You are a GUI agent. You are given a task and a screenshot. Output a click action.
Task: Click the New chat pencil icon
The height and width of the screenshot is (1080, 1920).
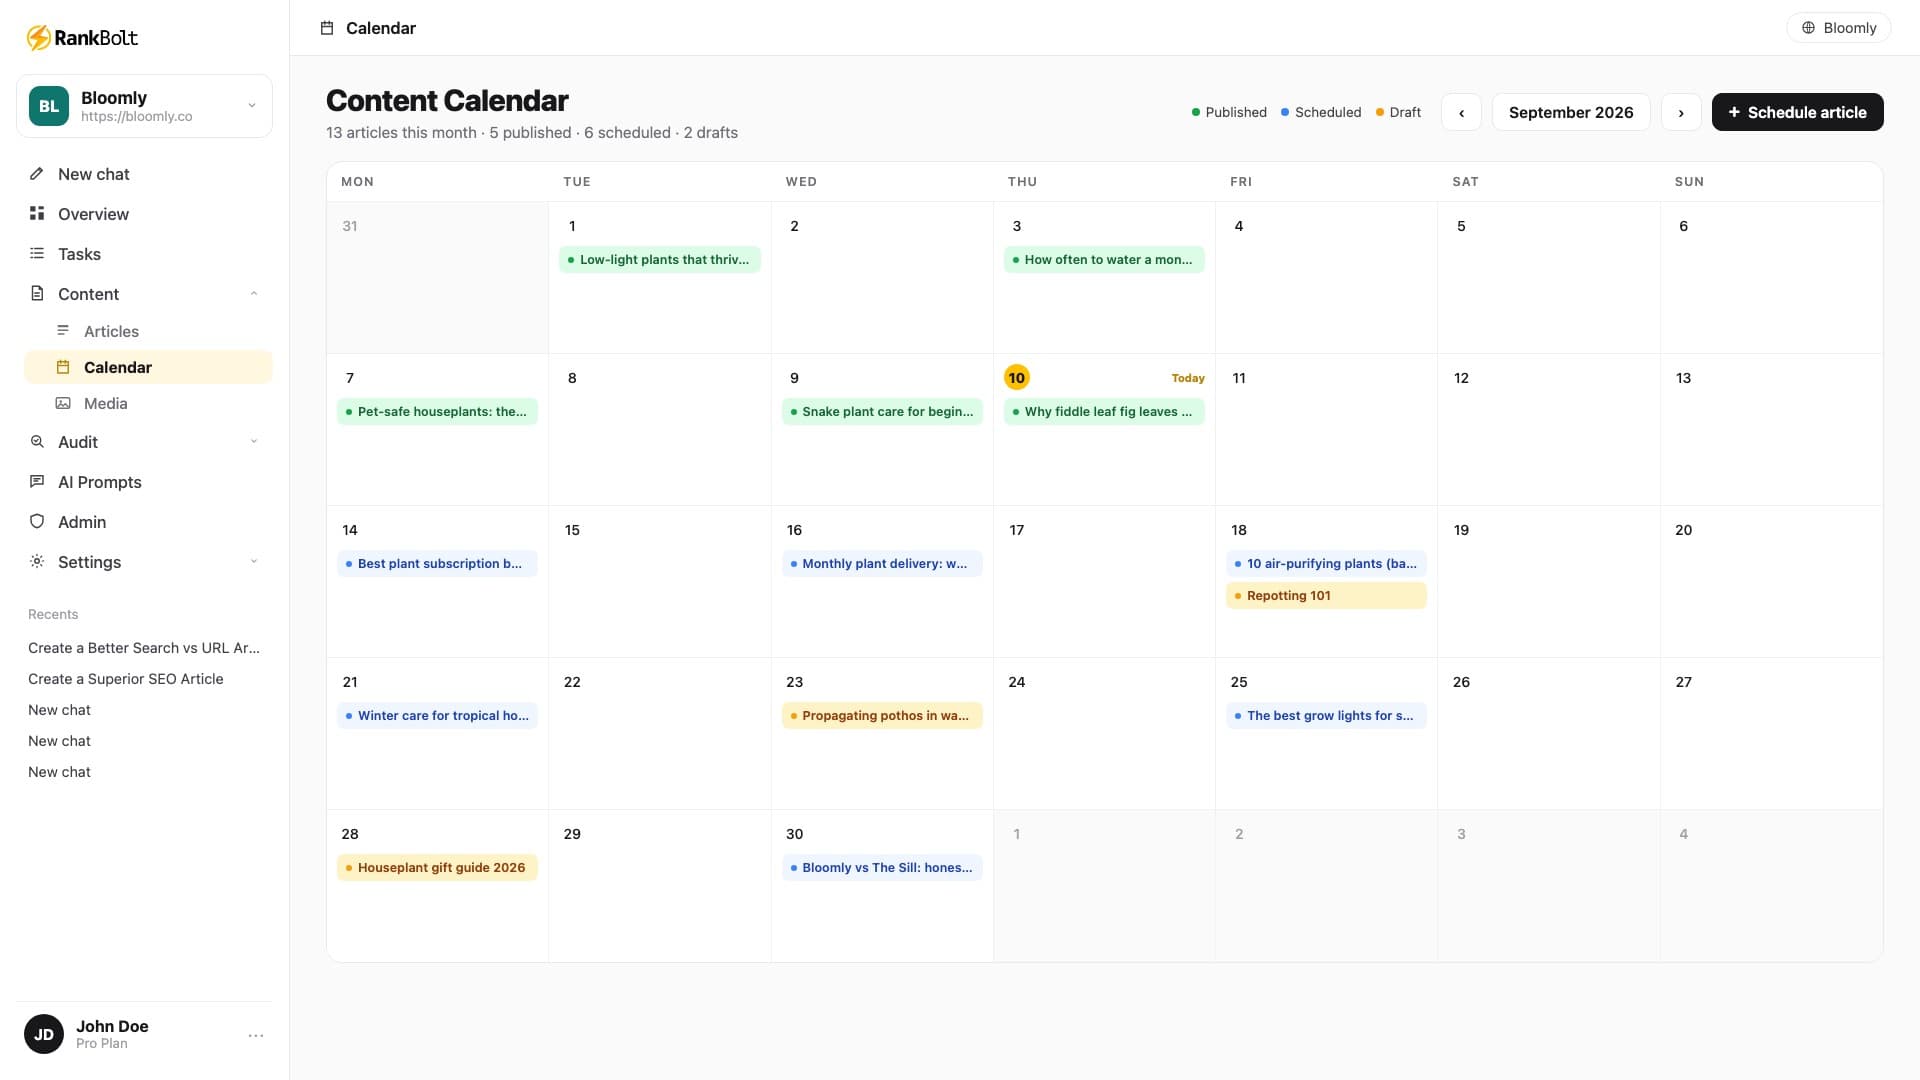tap(37, 174)
